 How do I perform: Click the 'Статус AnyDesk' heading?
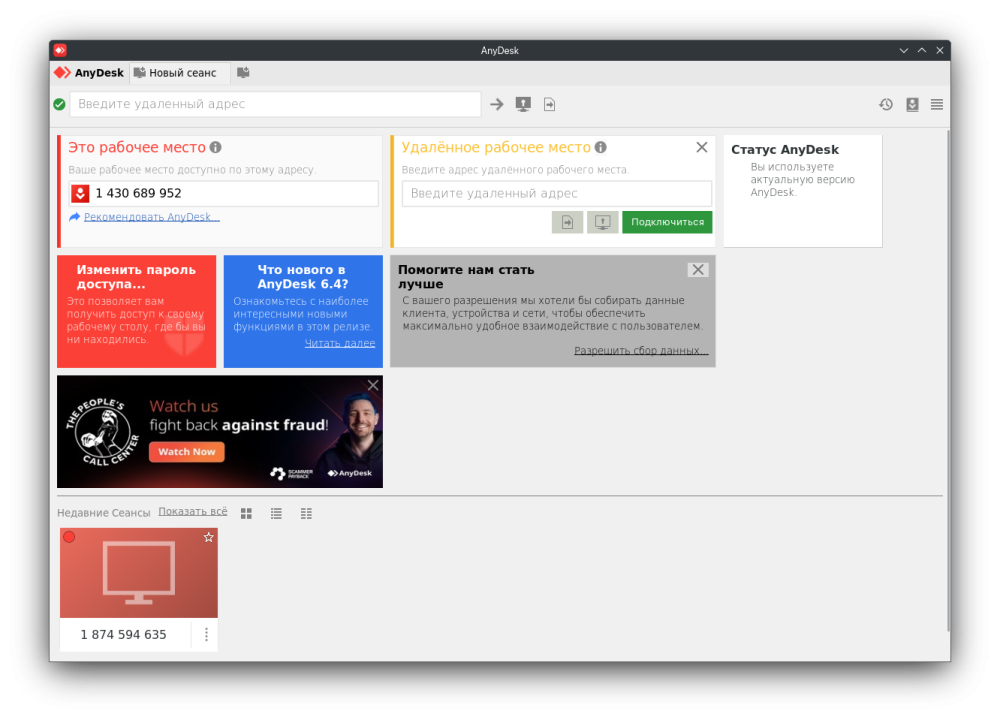click(x=784, y=150)
